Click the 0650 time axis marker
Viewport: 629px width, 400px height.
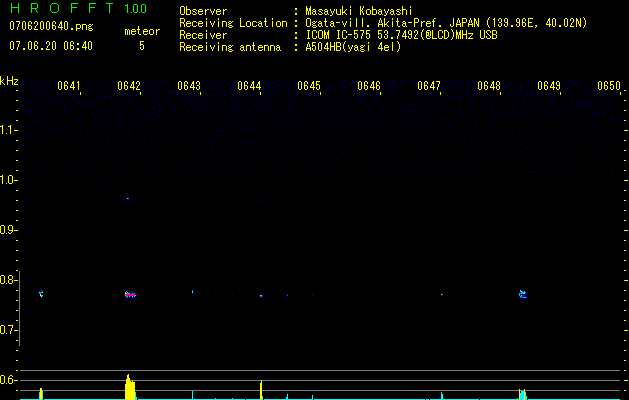[609, 86]
